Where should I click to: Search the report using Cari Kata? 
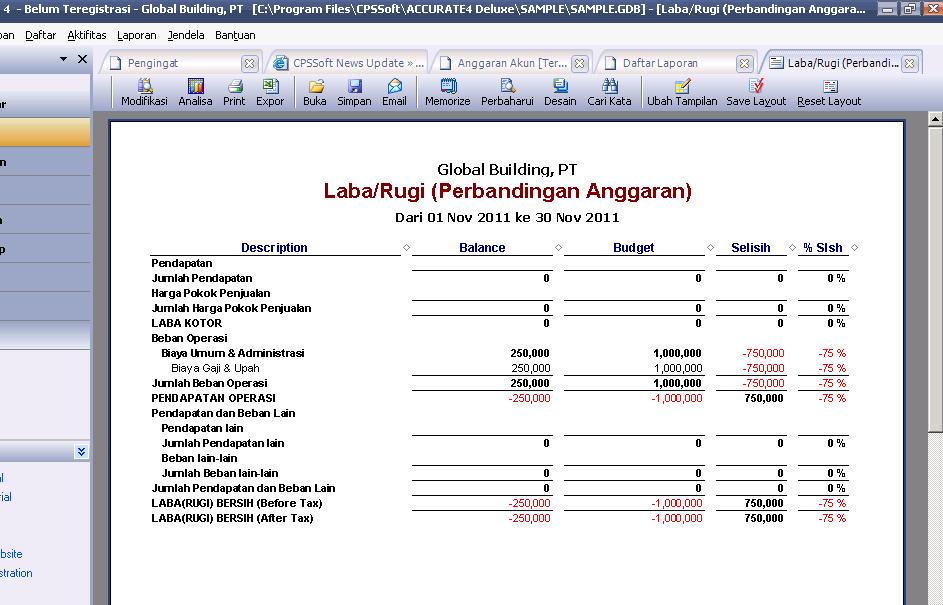pyautogui.click(x=610, y=93)
